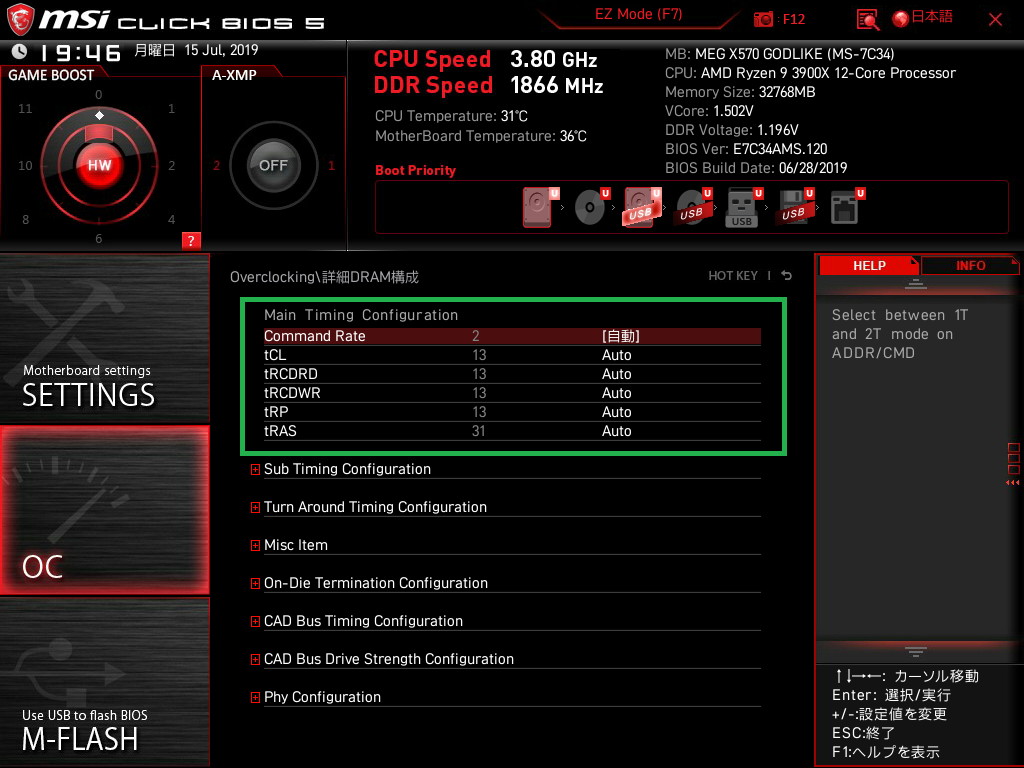Viewport: 1024px width, 768px height.
Task: Click the system time 19:46
Action: [x=80, y=52]
